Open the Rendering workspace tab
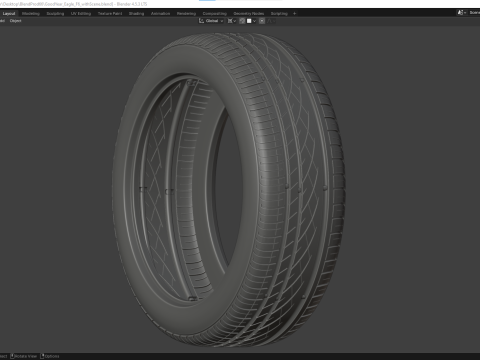480x360 pixels. 186,14
